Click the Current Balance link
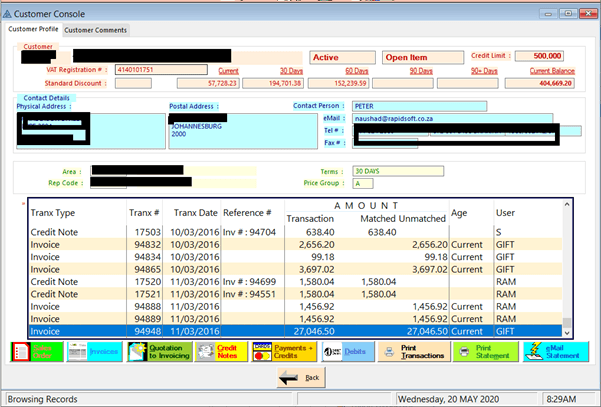The height and width of the screenshot is (407, 601). coord(552,71)
